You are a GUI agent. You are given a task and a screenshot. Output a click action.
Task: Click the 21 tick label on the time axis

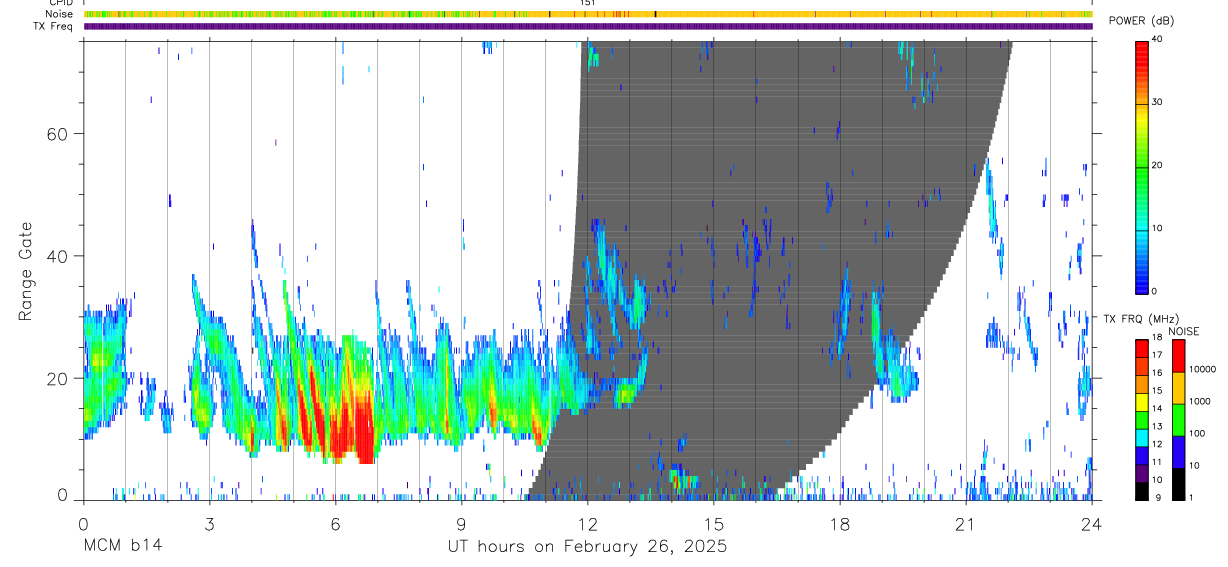[965, 523]
